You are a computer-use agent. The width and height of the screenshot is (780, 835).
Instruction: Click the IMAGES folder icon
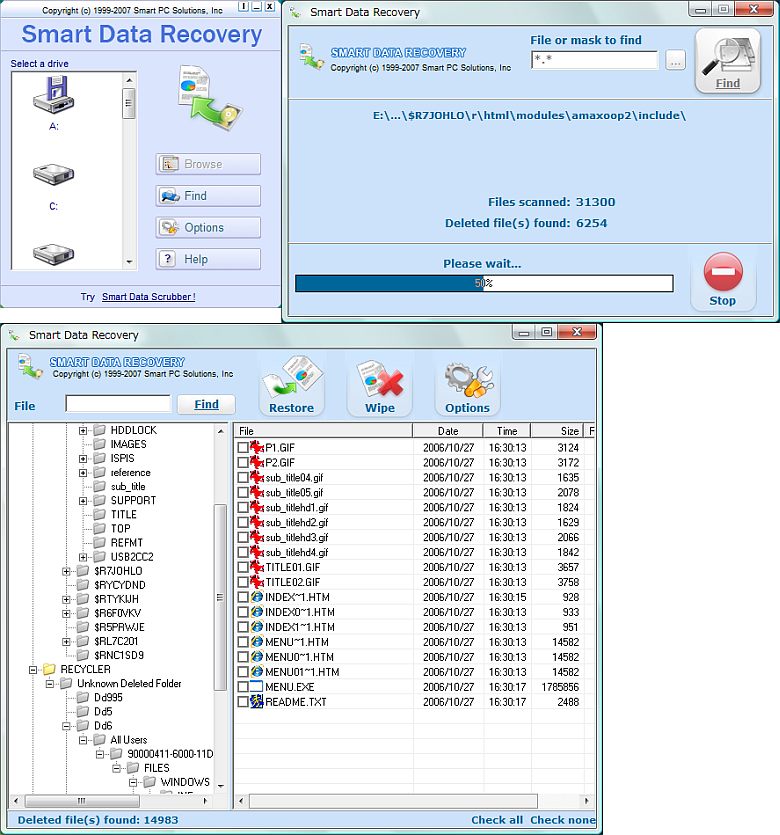point(100,444)
